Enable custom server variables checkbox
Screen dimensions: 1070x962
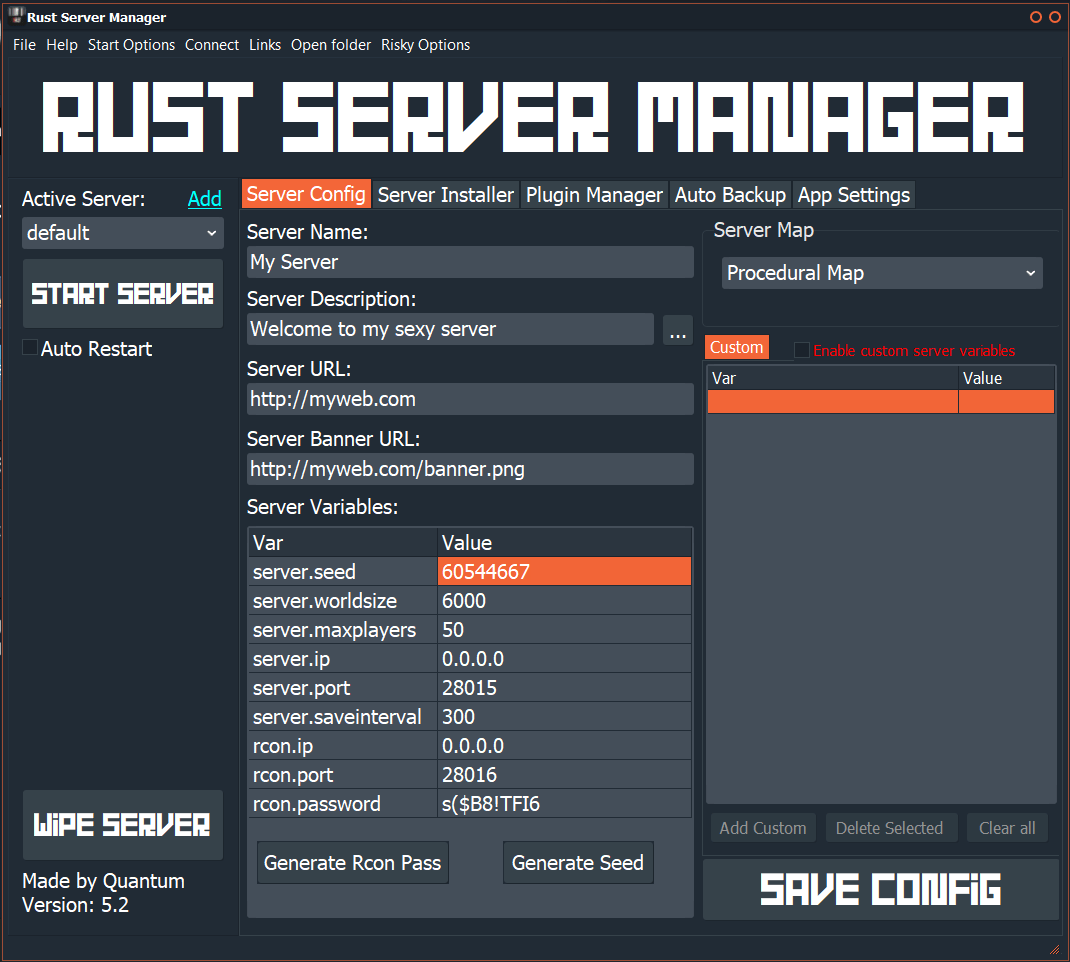pos(802,350)
